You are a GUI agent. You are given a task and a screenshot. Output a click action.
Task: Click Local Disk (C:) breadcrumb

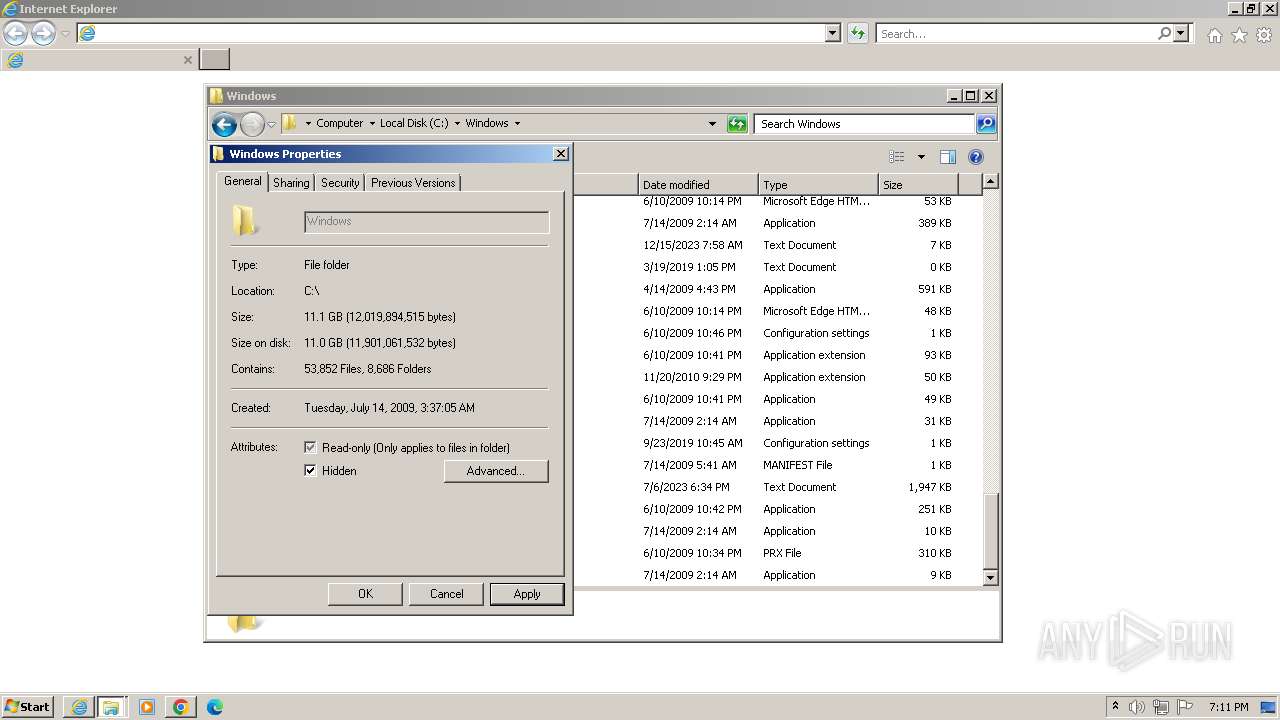[x=414, y=124]
